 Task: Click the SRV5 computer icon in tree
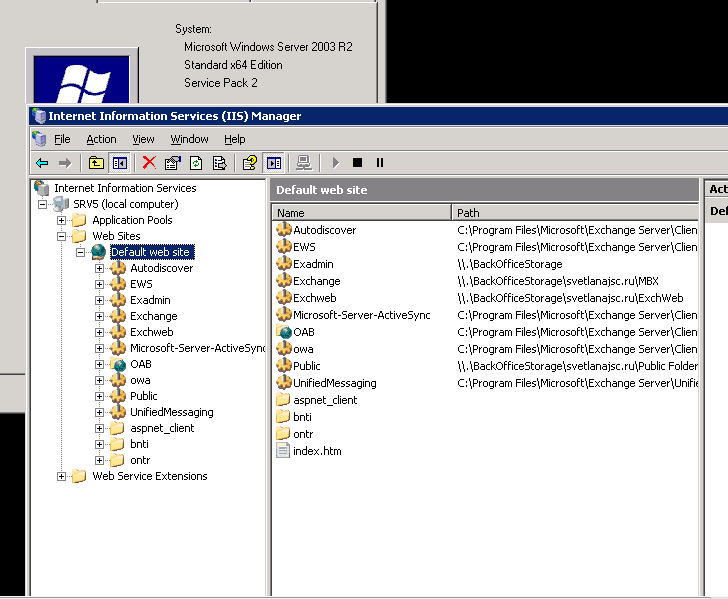(x=61, y=204)
